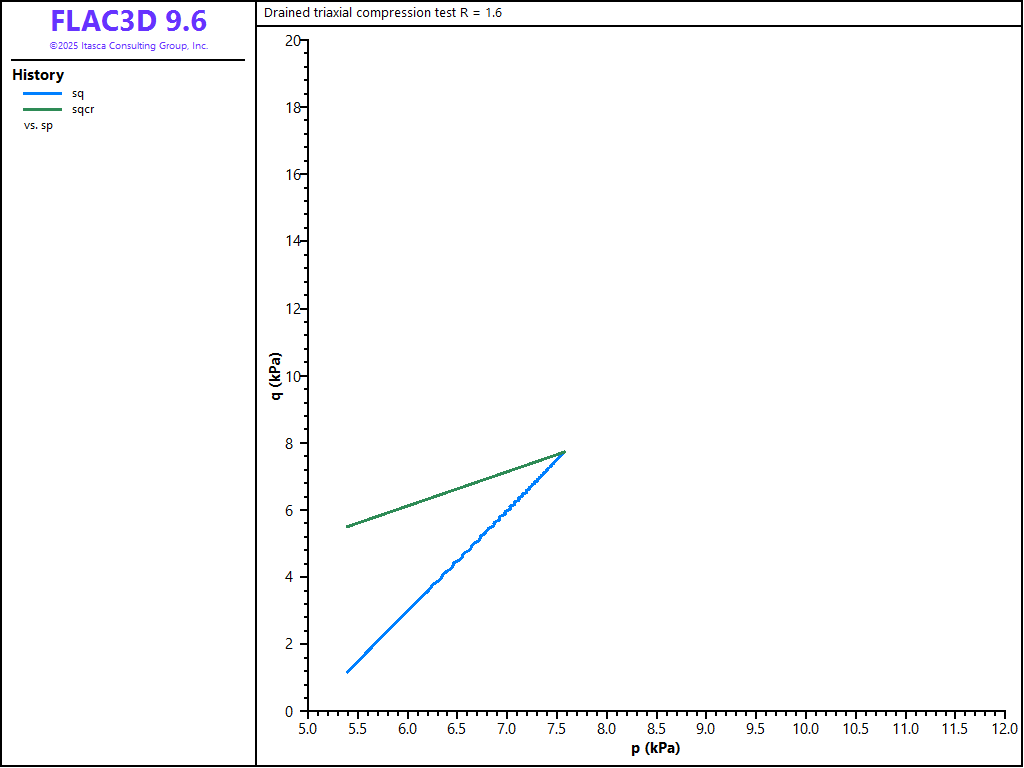
Task: Click the plot title 'Drained triaxial compression test'
Action: pos(383,13)
